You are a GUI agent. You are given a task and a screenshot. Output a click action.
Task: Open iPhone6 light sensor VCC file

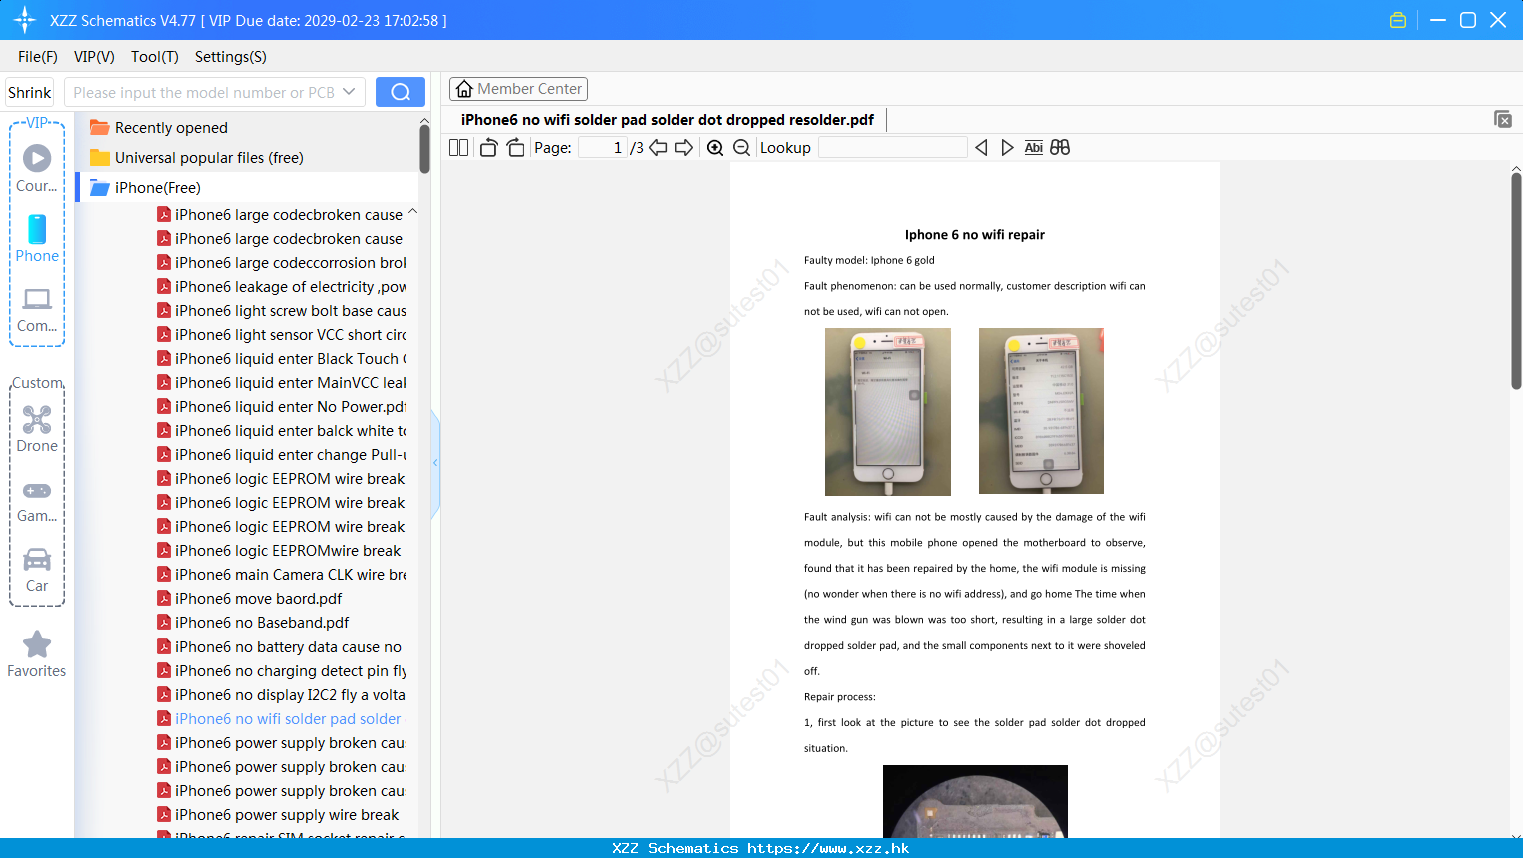(282, 335)
